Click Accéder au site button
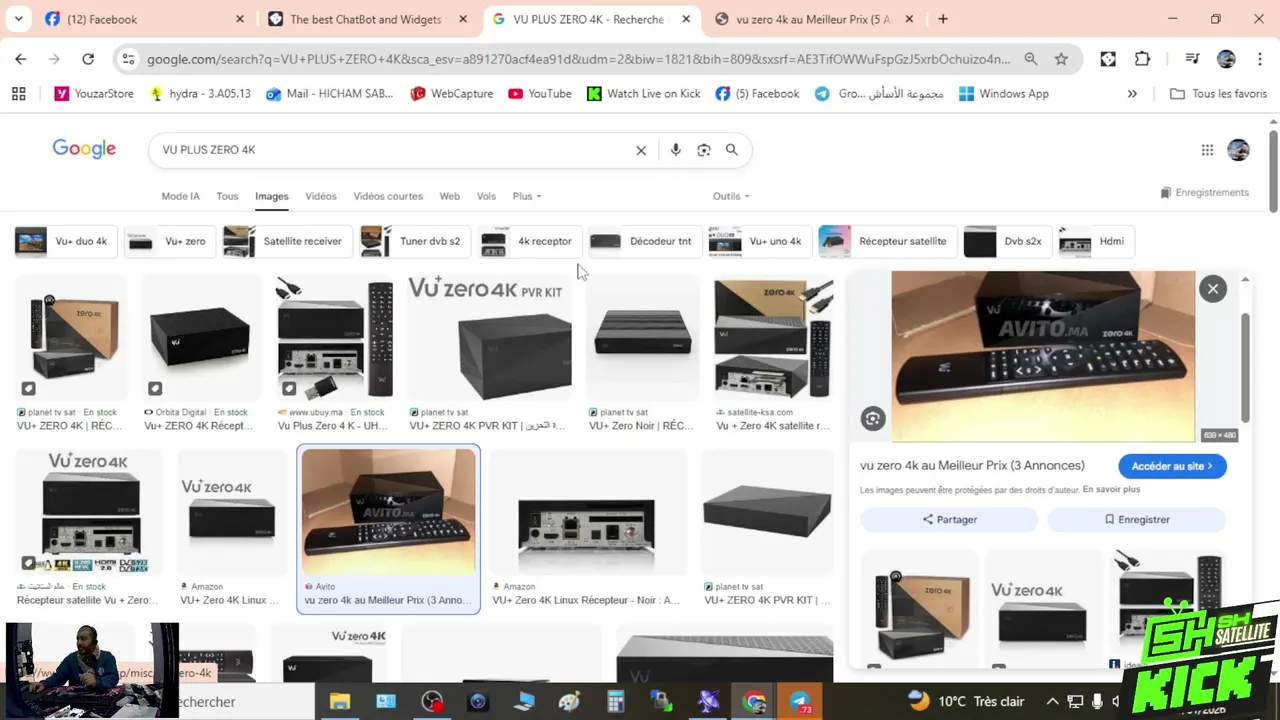This screenshot has height=720, width=1280. tap(1172, 466)
